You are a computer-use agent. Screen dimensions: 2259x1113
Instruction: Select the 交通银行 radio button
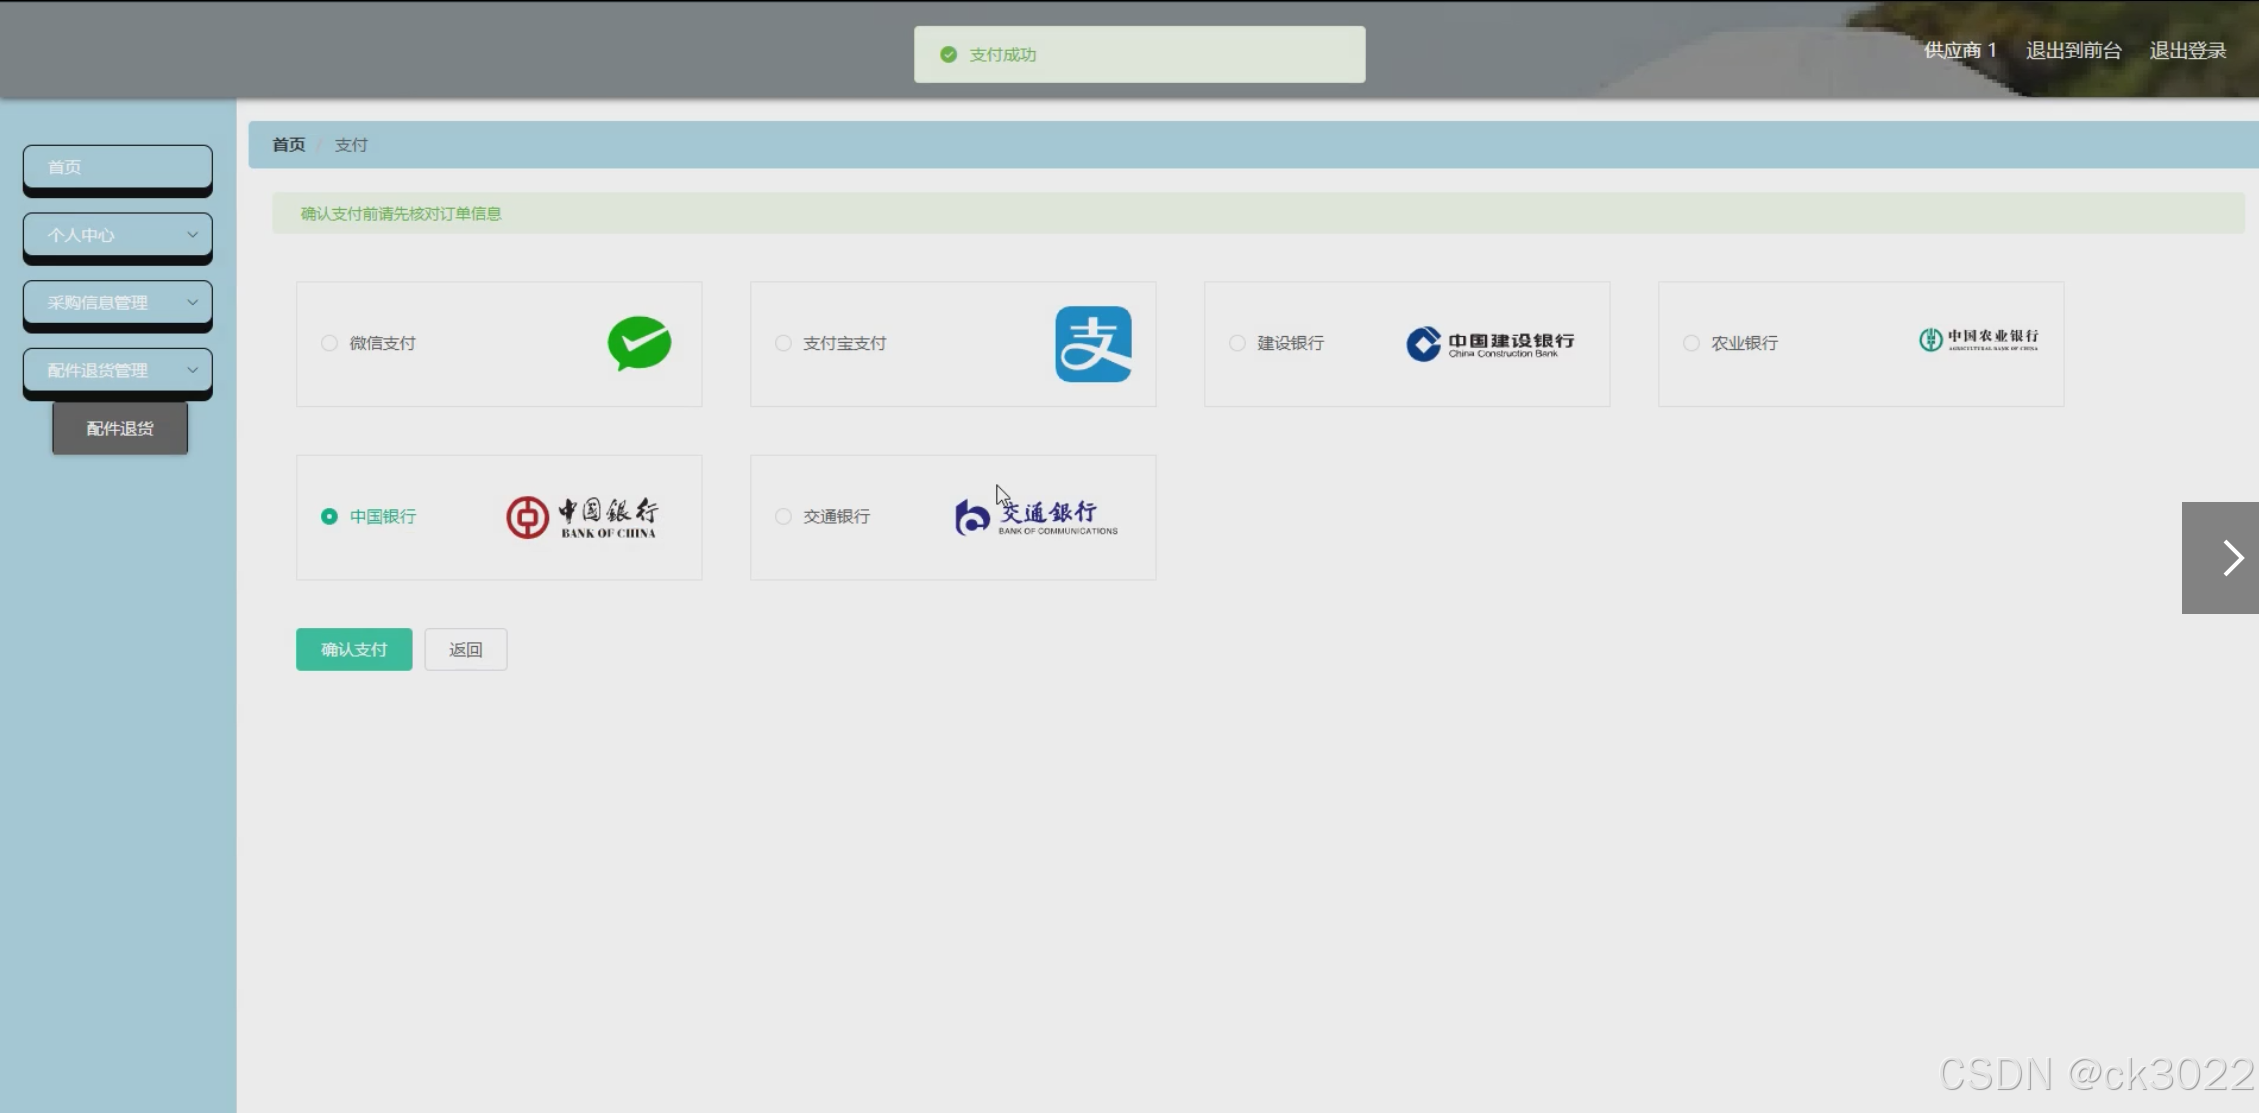(x=783, y=517)
